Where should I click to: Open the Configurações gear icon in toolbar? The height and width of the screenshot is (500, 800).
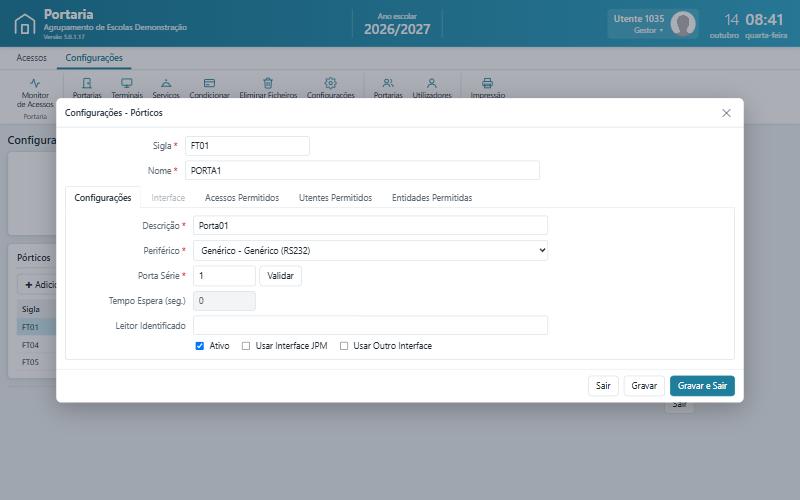[x=330, y=83]
